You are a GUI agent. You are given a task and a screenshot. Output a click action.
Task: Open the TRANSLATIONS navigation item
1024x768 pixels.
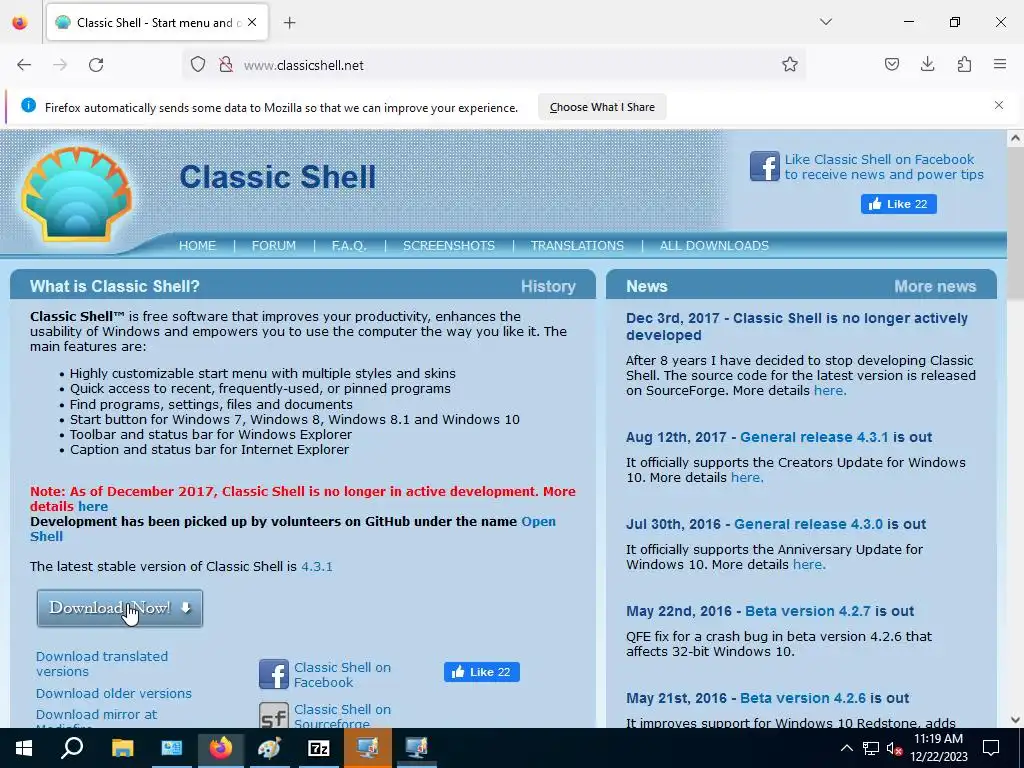(x=577, y=246)
